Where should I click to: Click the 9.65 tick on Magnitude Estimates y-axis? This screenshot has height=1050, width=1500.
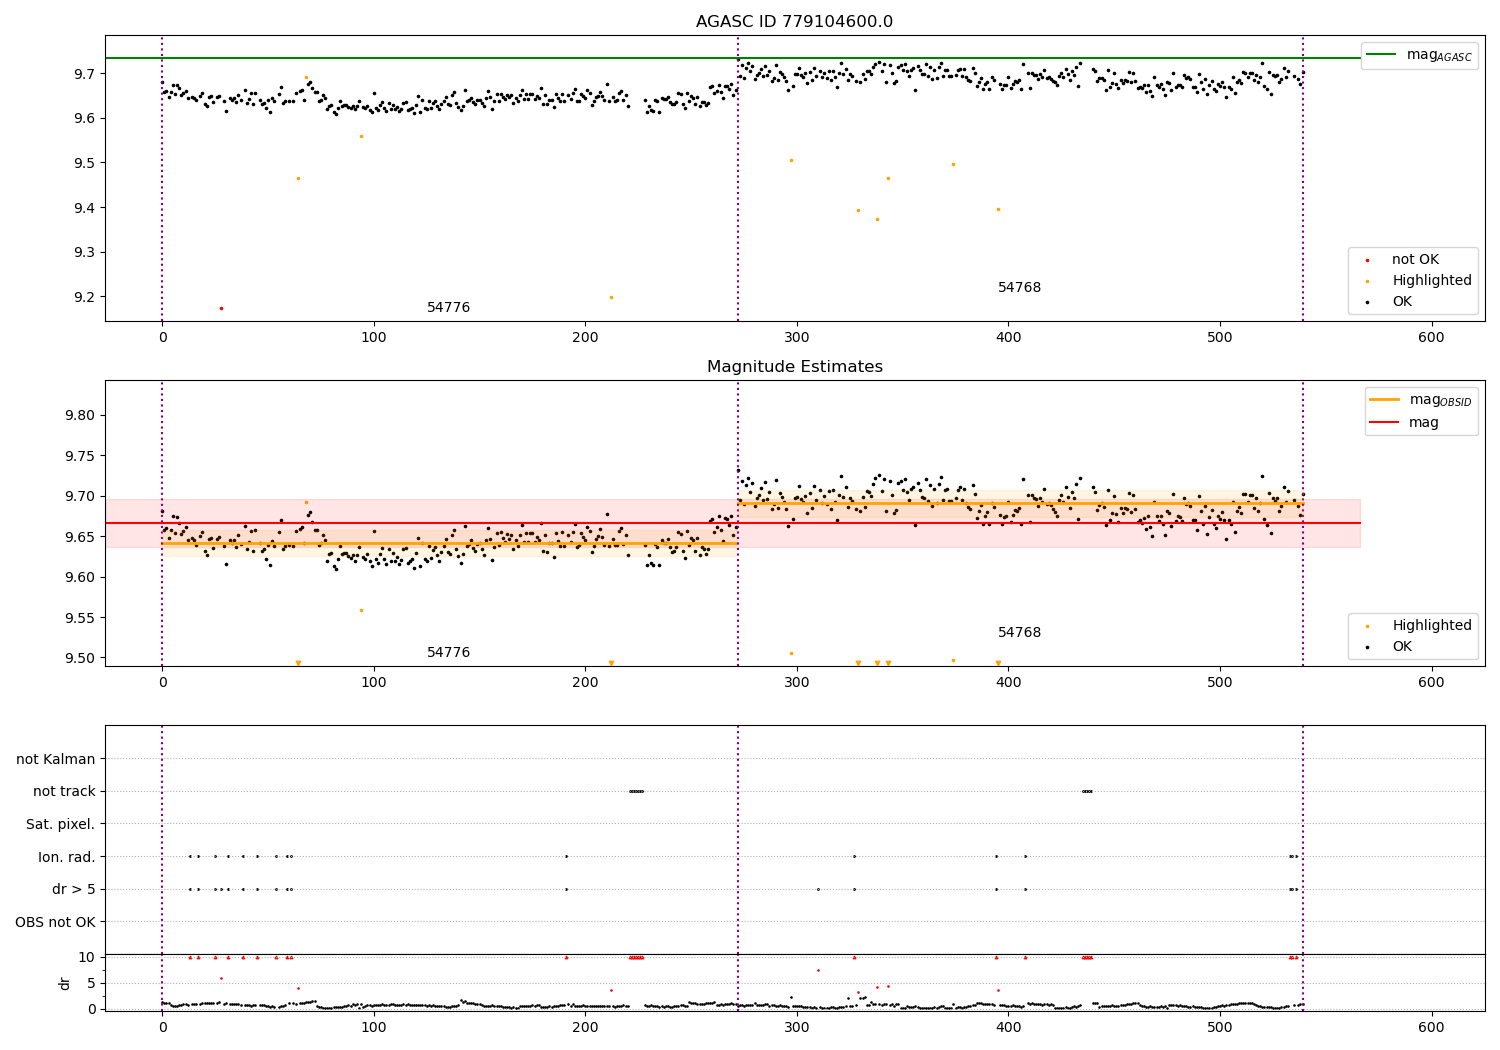(79, 537)
